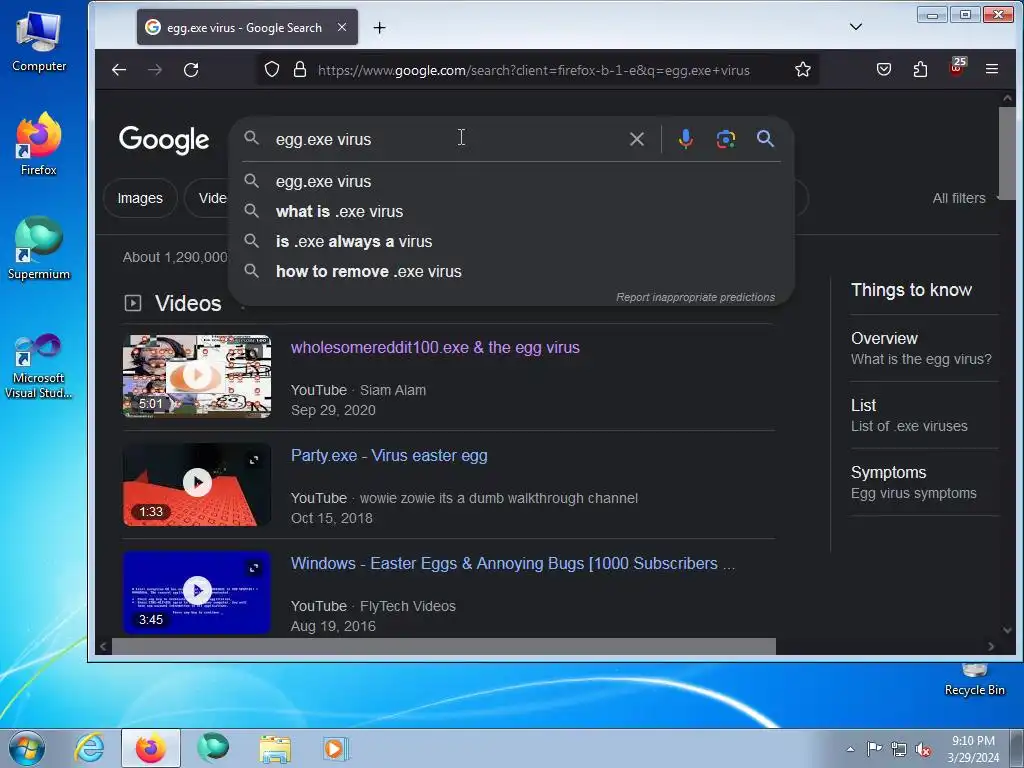Start voice search with microphone icon
Image resolution: width=1024 pixels, height=768 pixels.
(686, 139)
